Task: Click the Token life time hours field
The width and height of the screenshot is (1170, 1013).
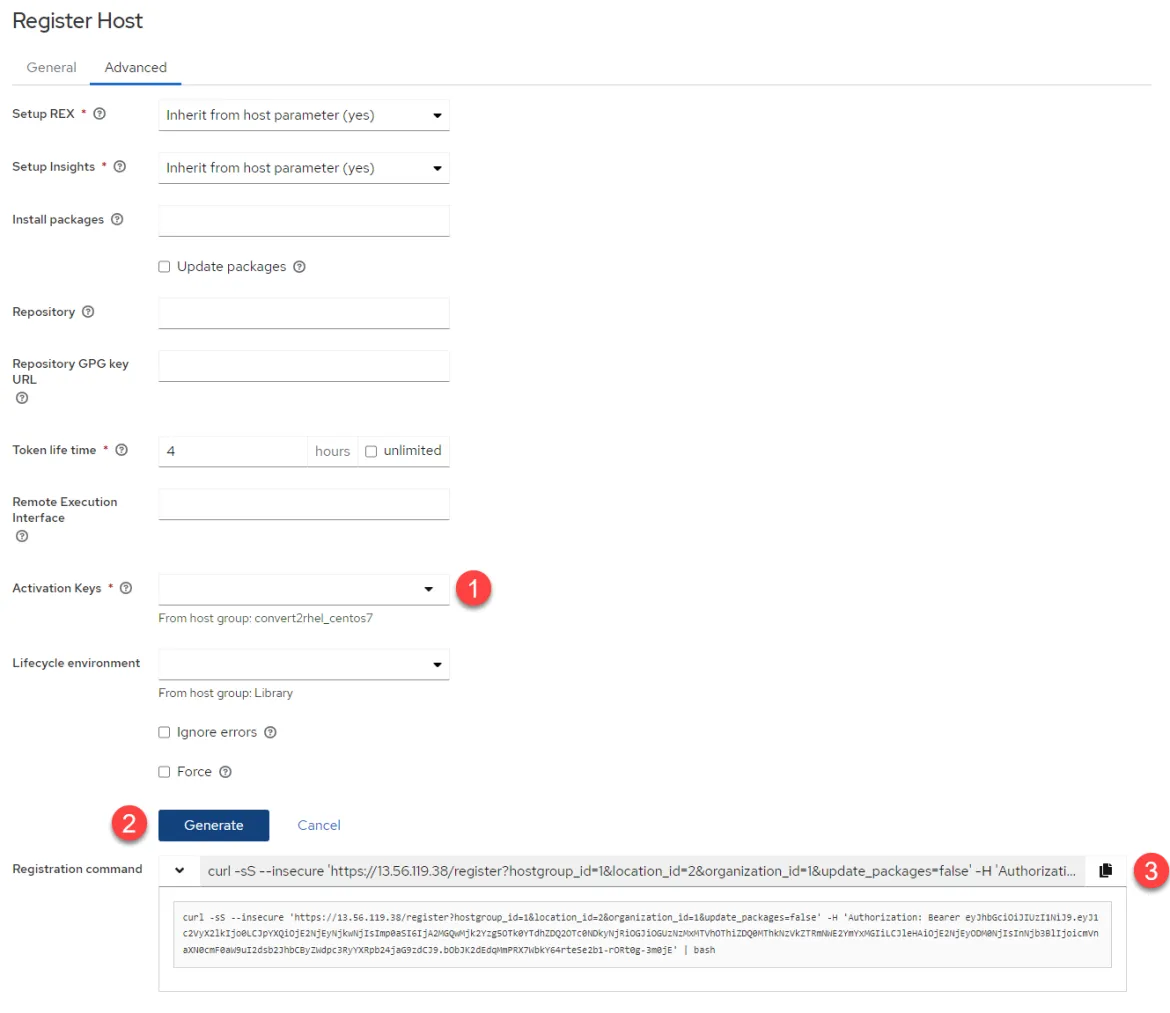Action: 233,451
